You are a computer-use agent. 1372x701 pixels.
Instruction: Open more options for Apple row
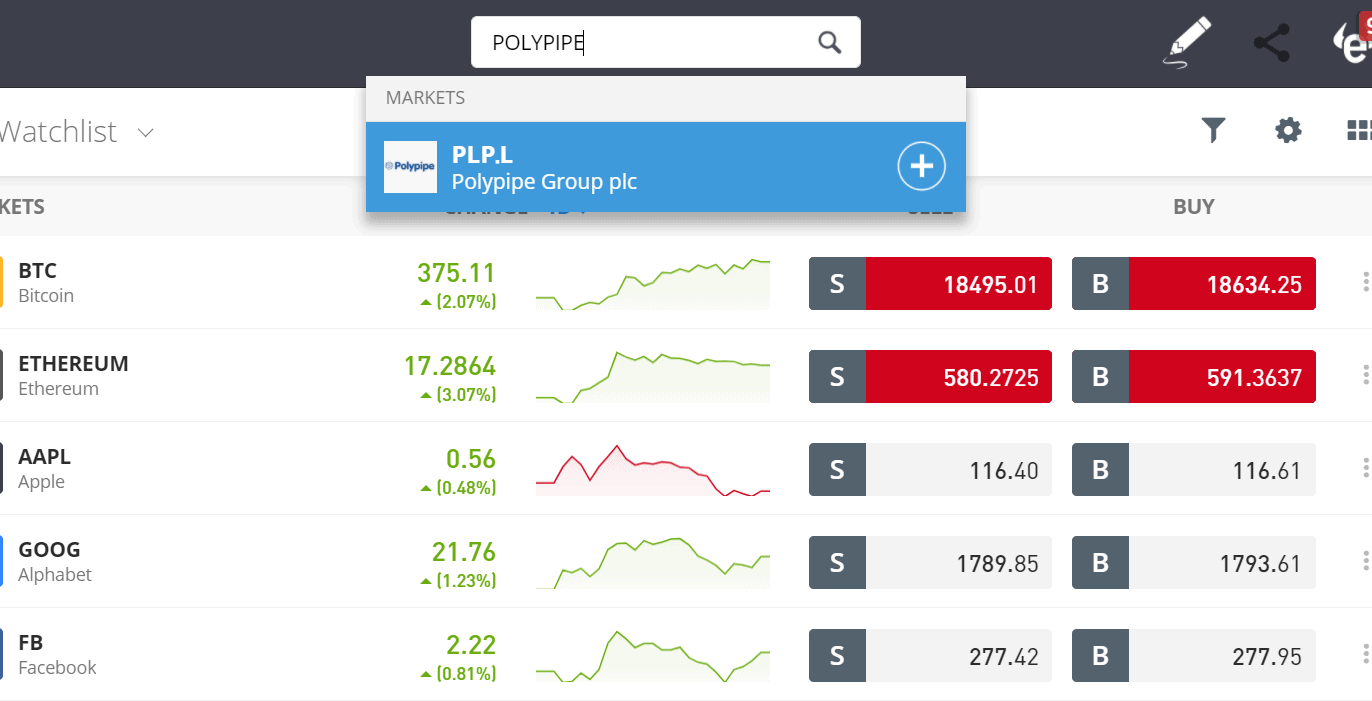(x=1365, y=468)
